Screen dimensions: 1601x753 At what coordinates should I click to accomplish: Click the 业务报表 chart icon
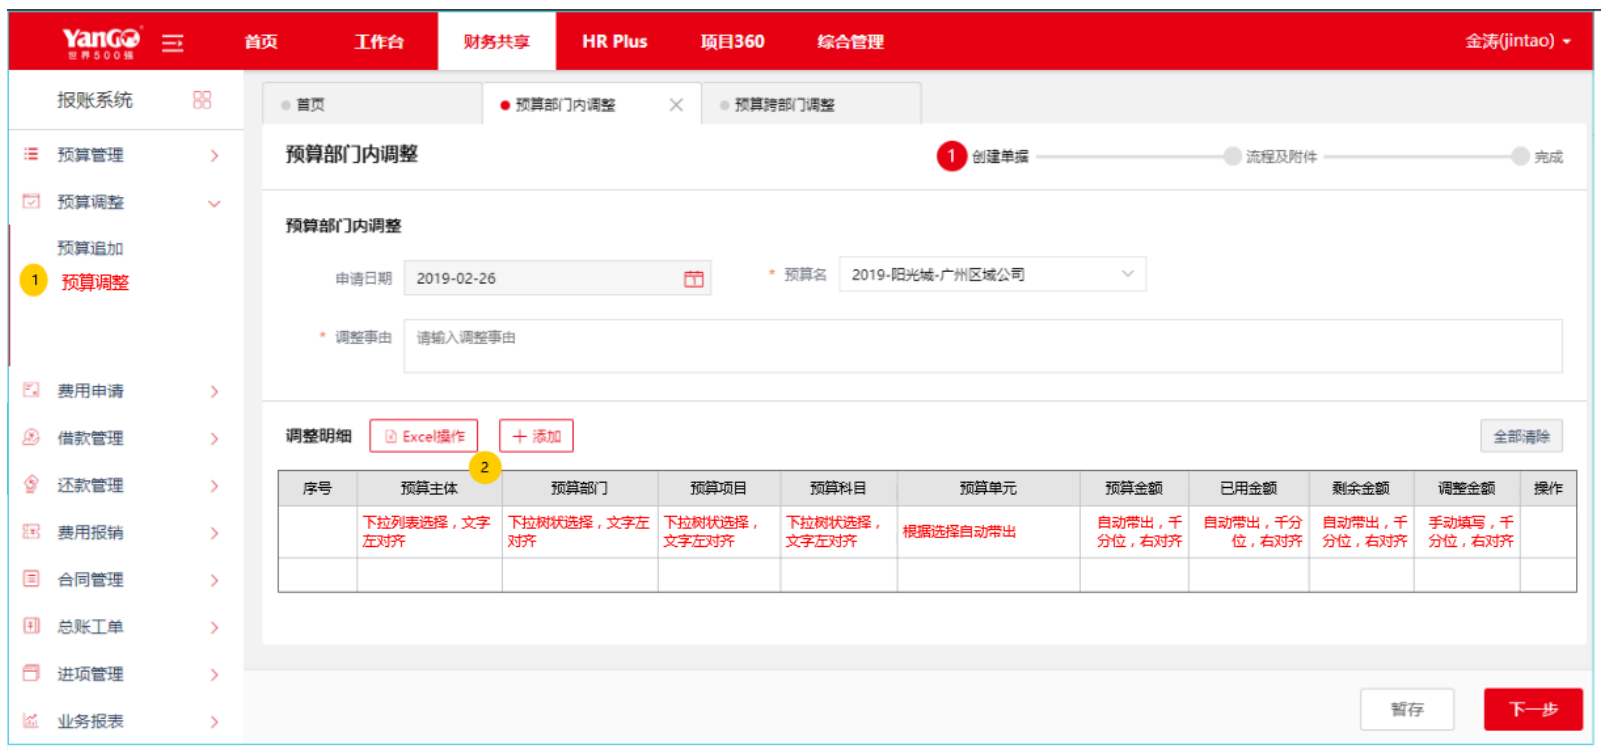[31, 720]
